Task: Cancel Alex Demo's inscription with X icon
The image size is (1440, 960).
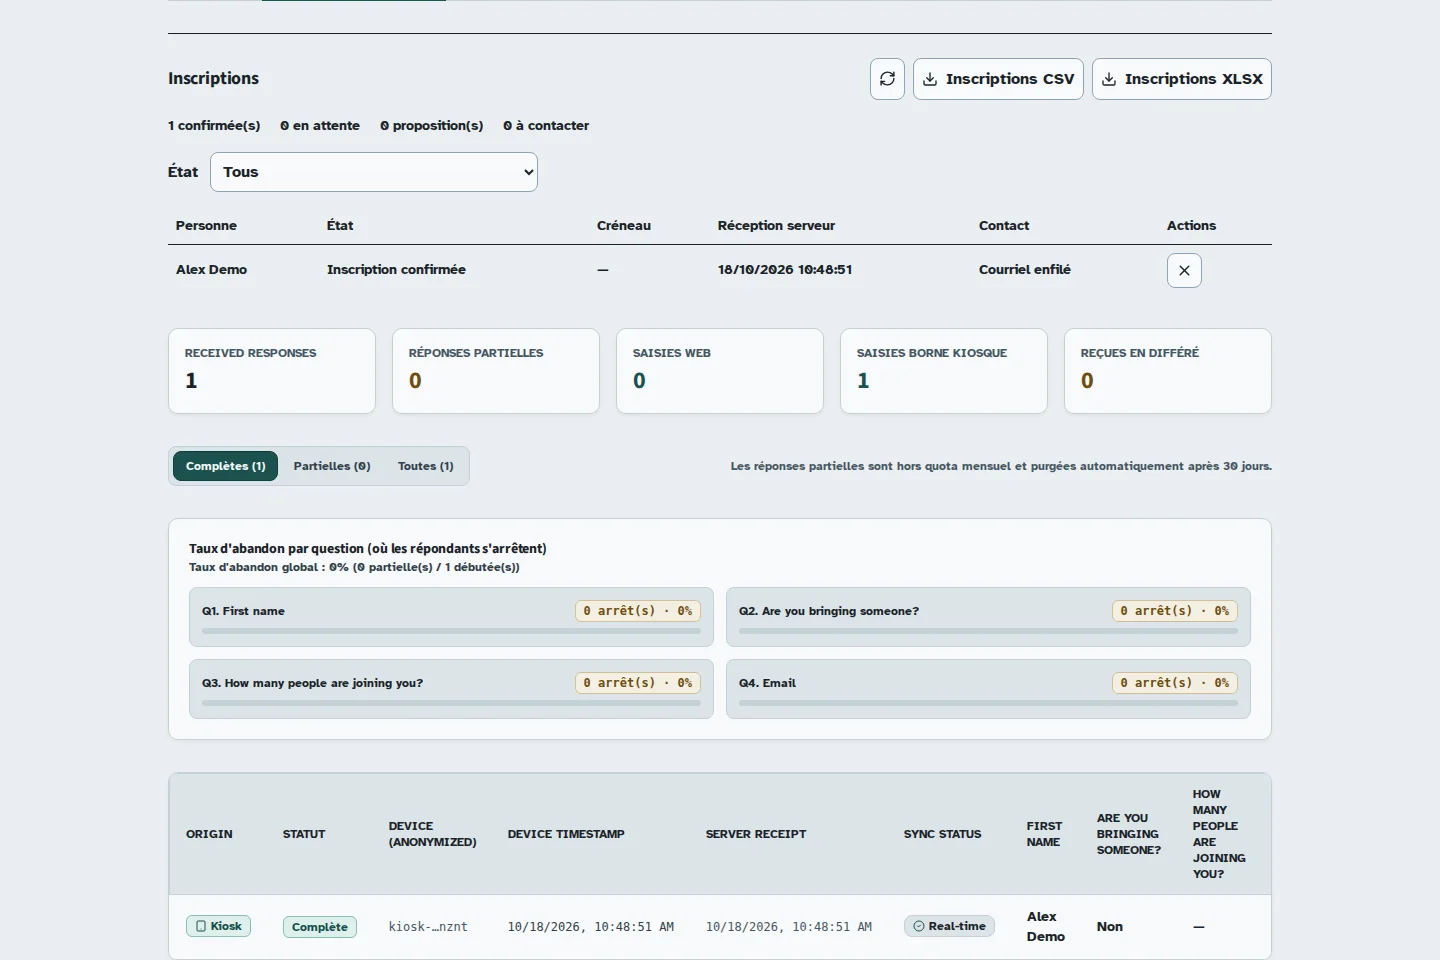Action: (1184, 270)
